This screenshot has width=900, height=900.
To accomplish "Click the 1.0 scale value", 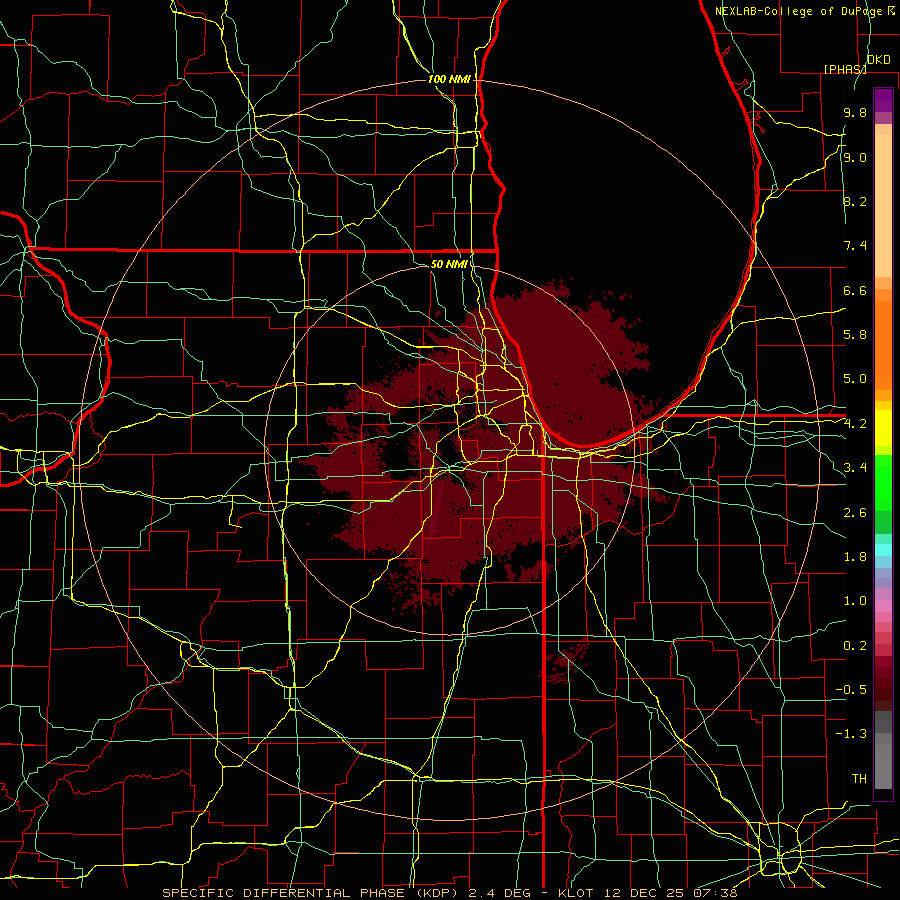I will pyautogui.click(x=855, y=601).
